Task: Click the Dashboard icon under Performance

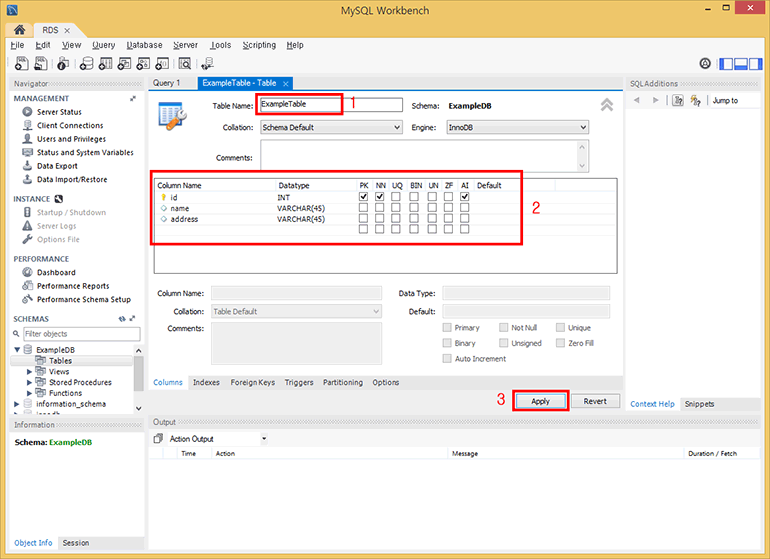Action: coord(28,272)
